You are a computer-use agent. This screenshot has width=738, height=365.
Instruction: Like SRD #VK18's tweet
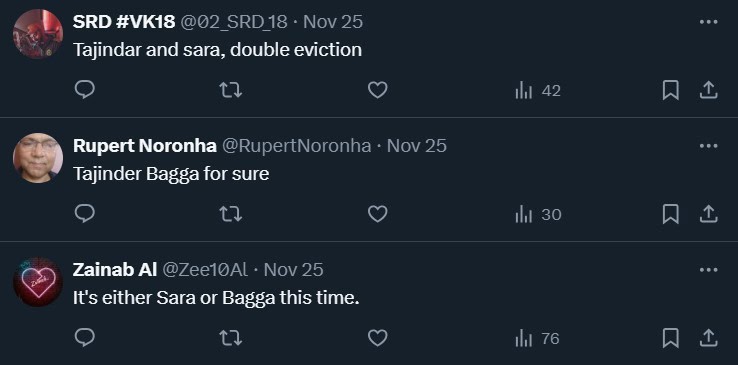(x=377, y=90)
